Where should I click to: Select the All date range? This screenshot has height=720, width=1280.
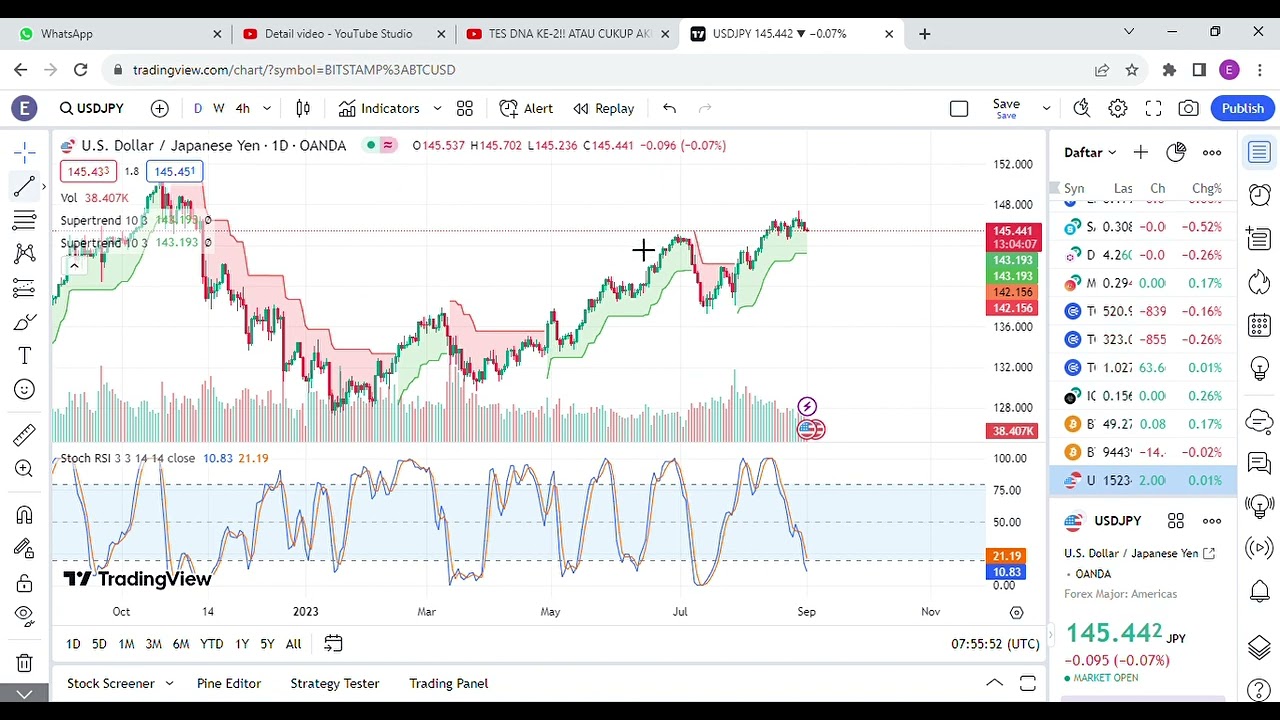click(293, 644)
